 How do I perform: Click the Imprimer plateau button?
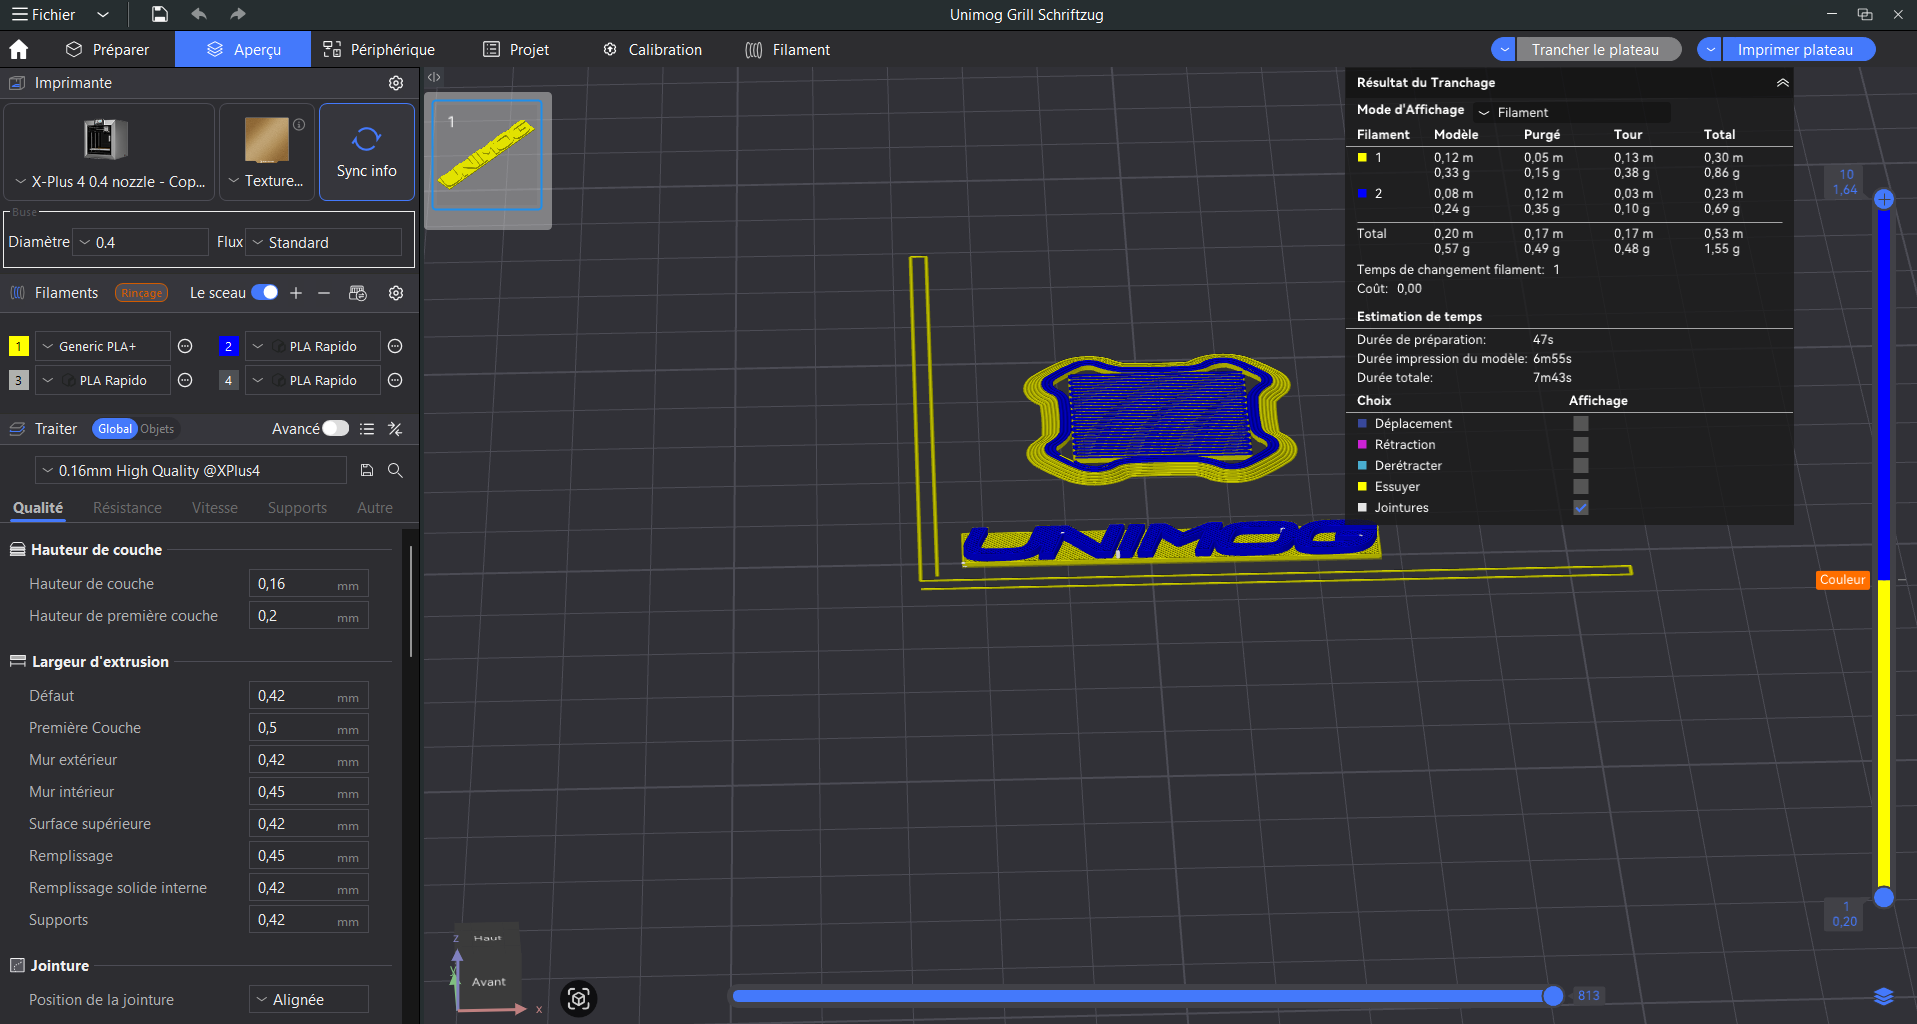[1794, 50]
